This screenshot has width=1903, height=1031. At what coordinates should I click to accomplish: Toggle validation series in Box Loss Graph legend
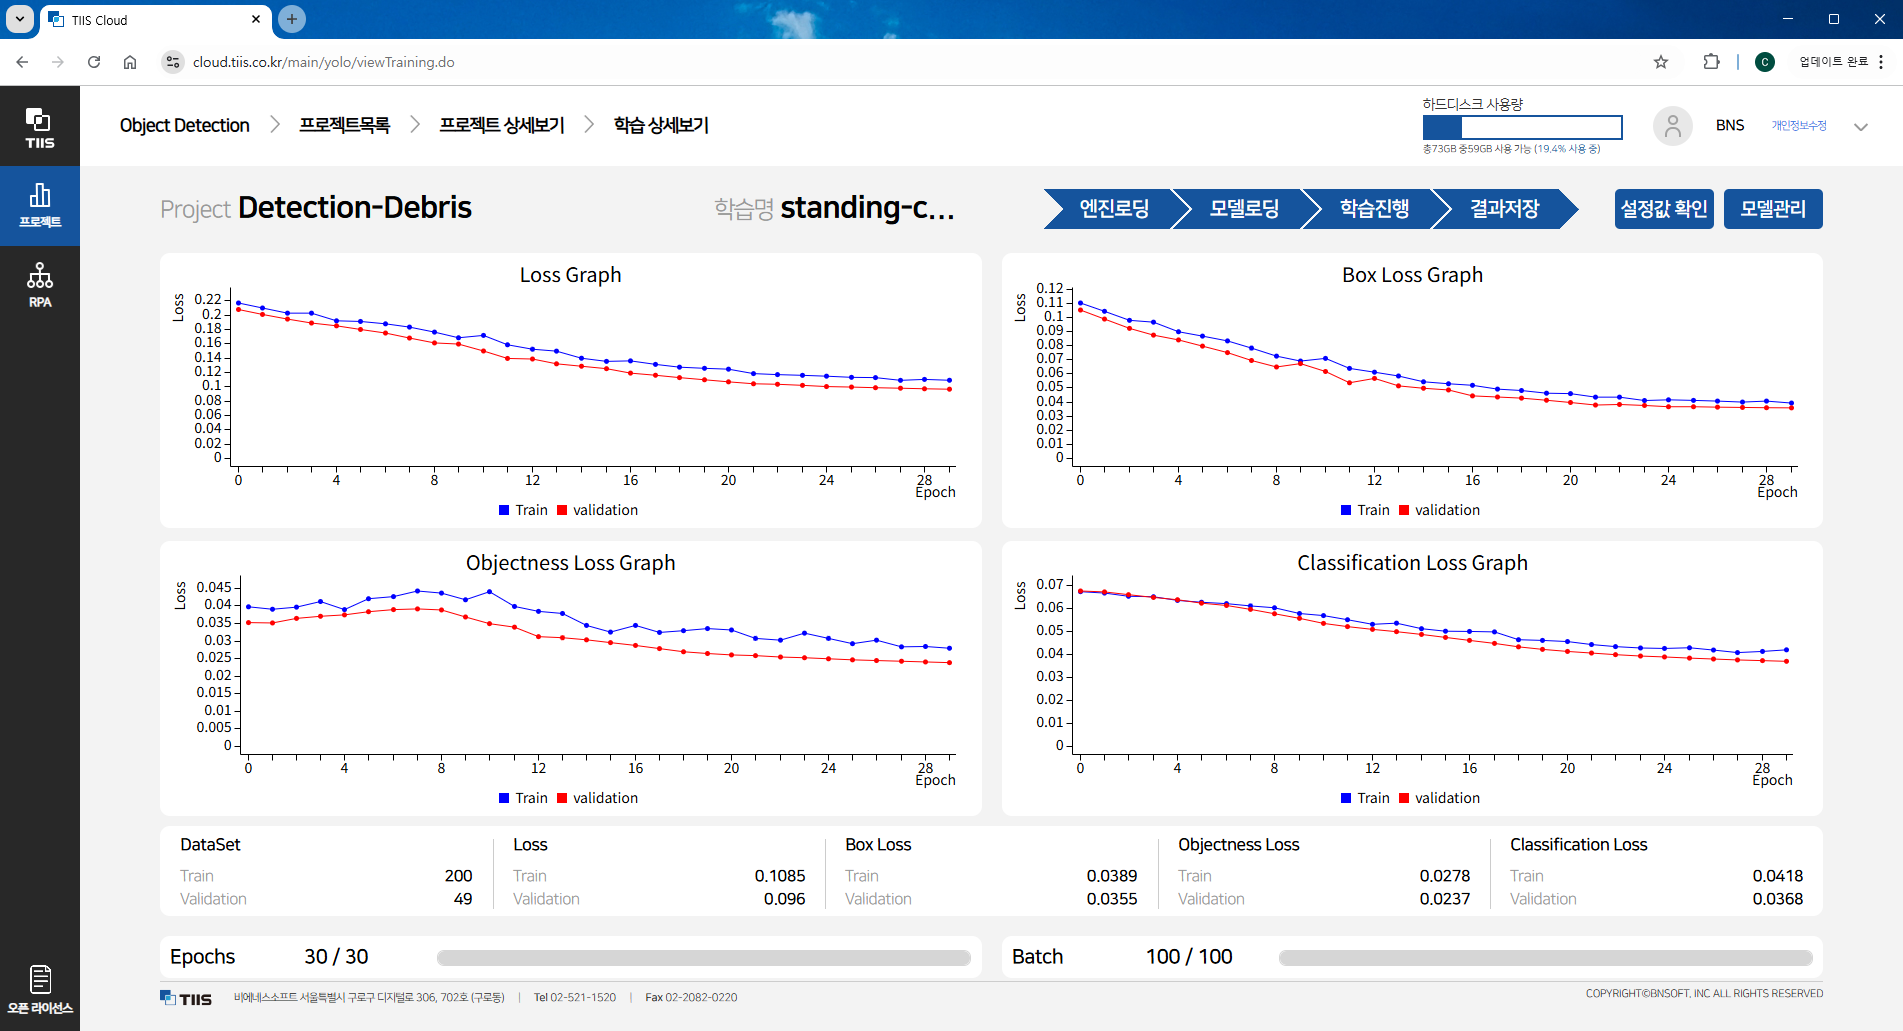click(x=1438, y=510)
